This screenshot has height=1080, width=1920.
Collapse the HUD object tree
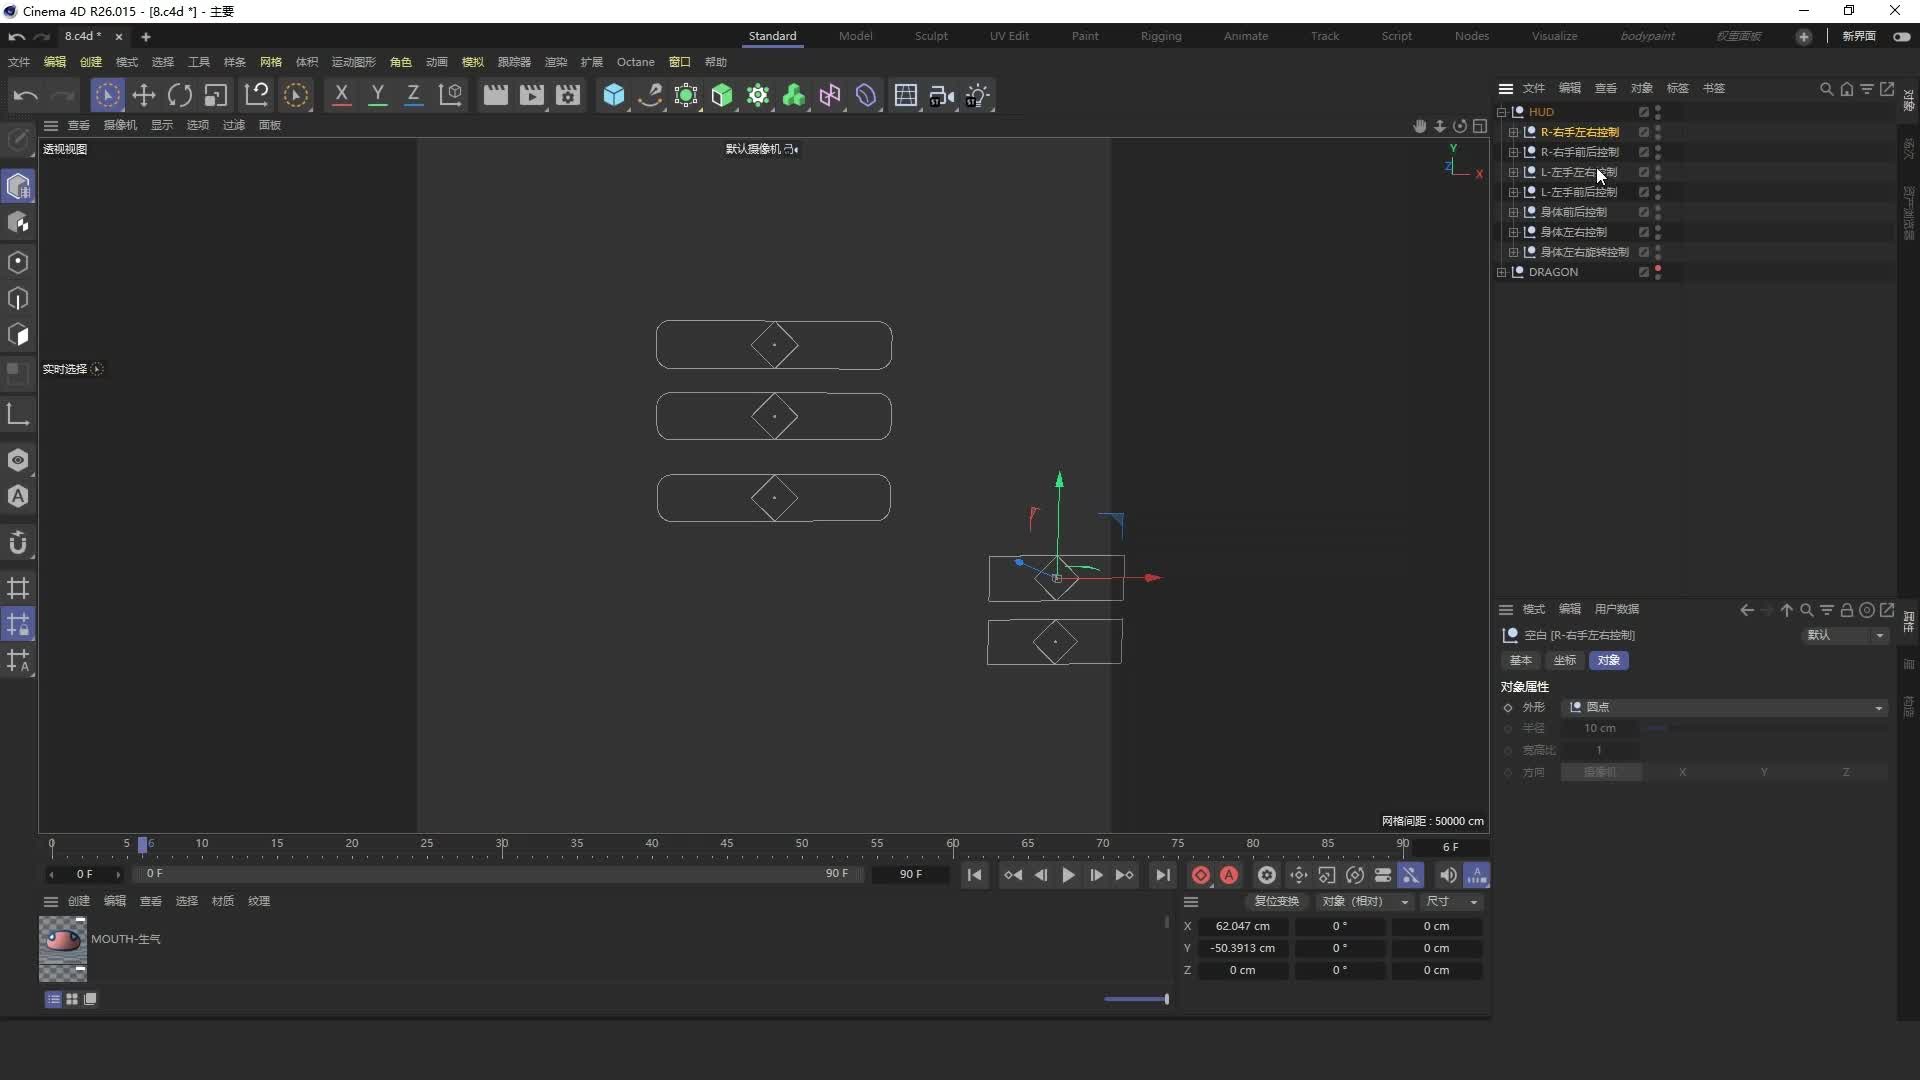1501,112
